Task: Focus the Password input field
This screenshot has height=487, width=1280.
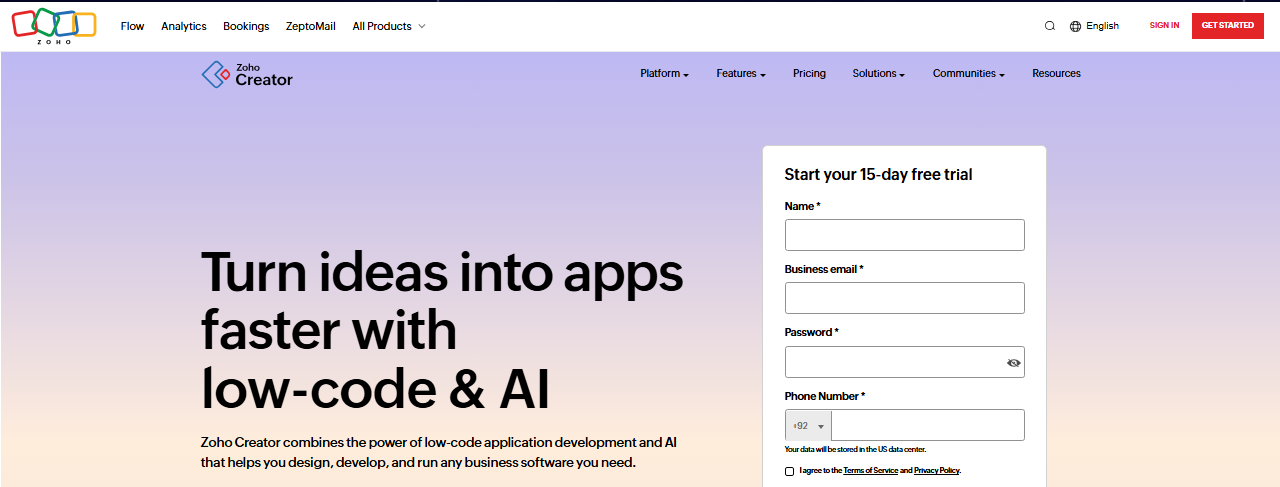Action: click(905, 362)
